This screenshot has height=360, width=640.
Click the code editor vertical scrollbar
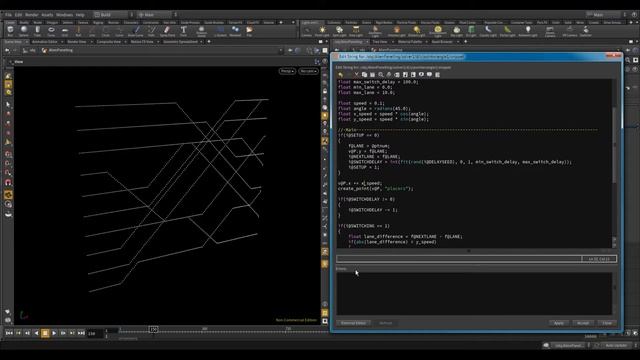pyautogui.click(x=615, y=145)
